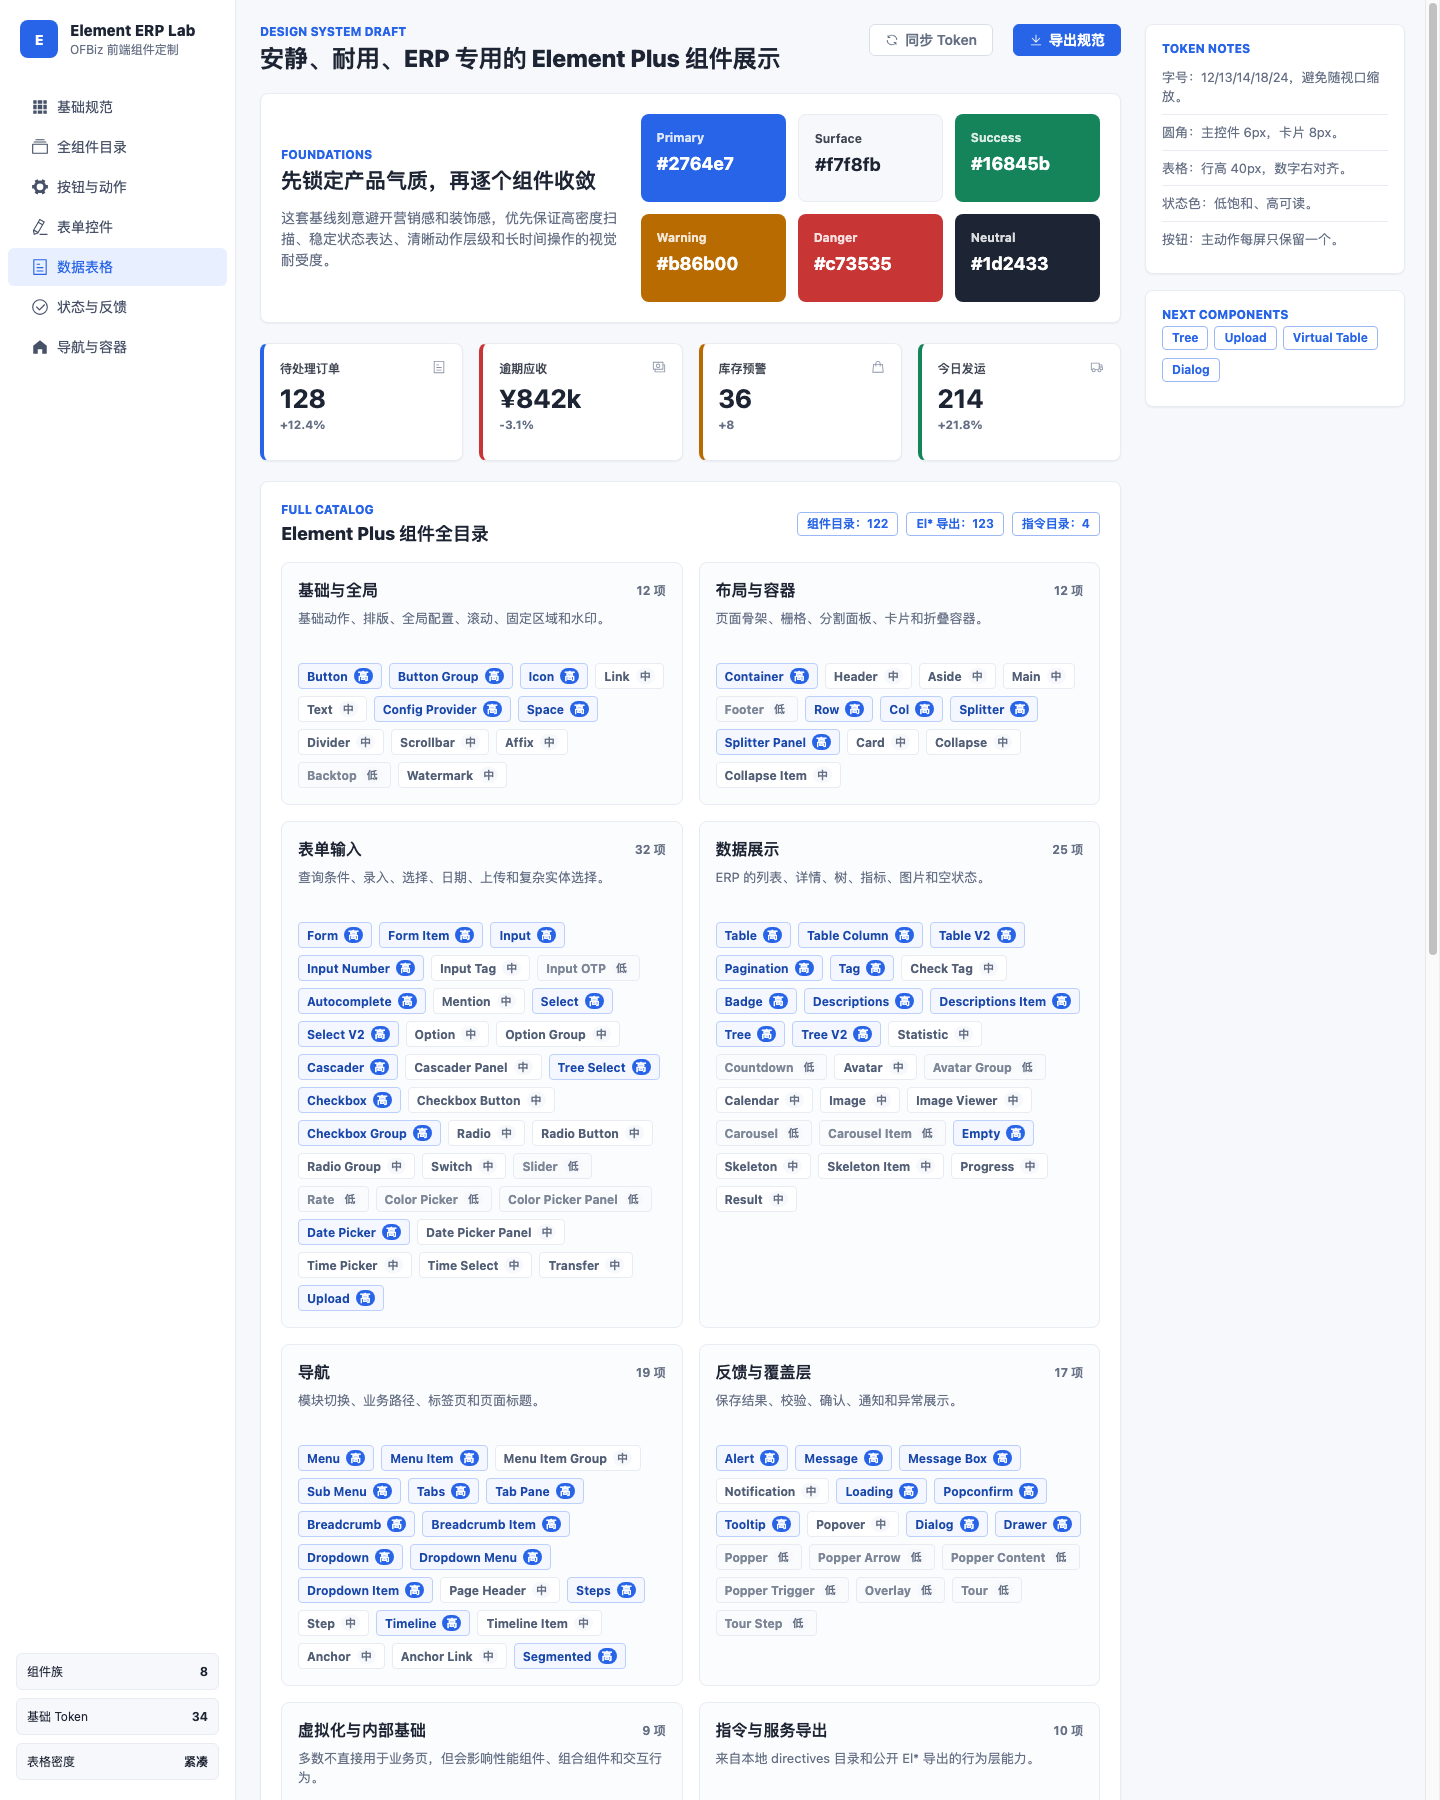
Task: Click the 指令目录: 4 tag
Action: coord(1056,524)
